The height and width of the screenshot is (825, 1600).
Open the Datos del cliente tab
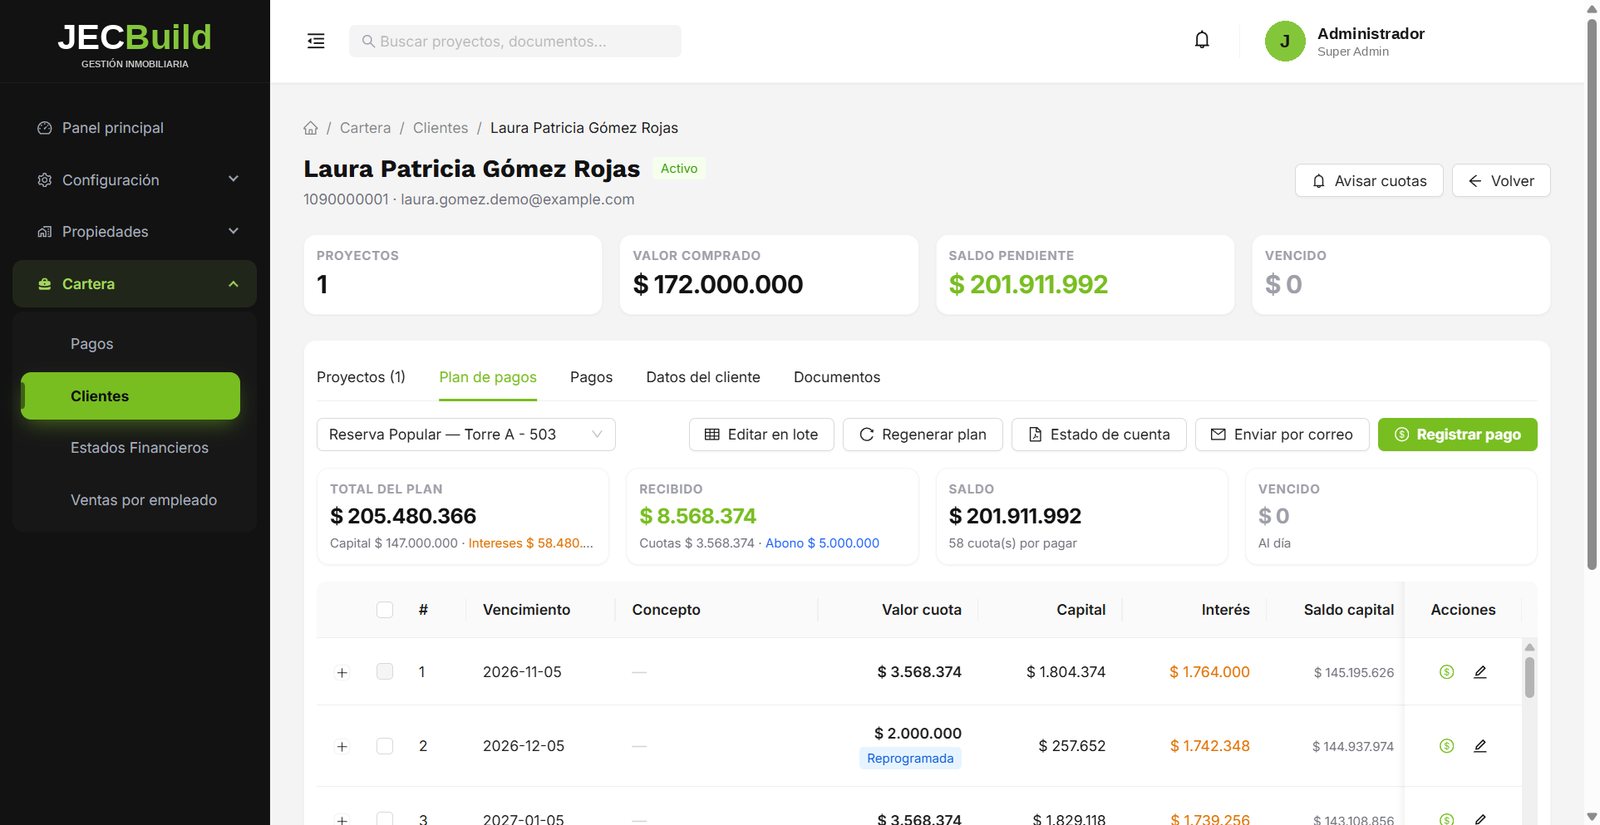(x=703, y=377)
